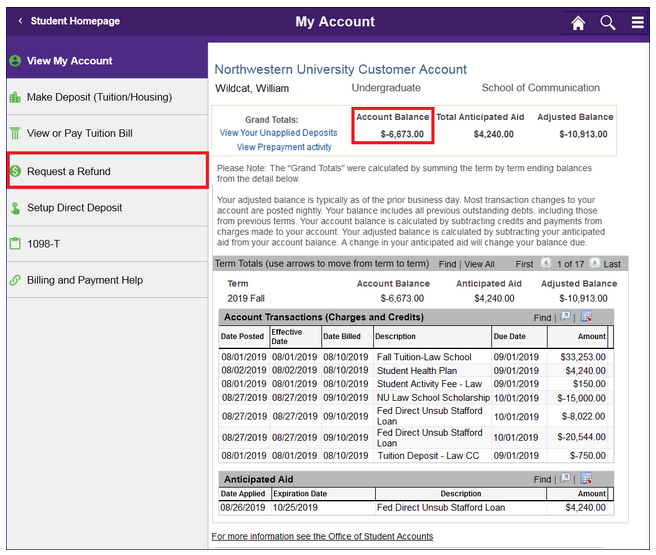The width and height of the screenshot is (656, 555).
Task: Click the chain link icon for Billing Help
Action: [15, 280]
